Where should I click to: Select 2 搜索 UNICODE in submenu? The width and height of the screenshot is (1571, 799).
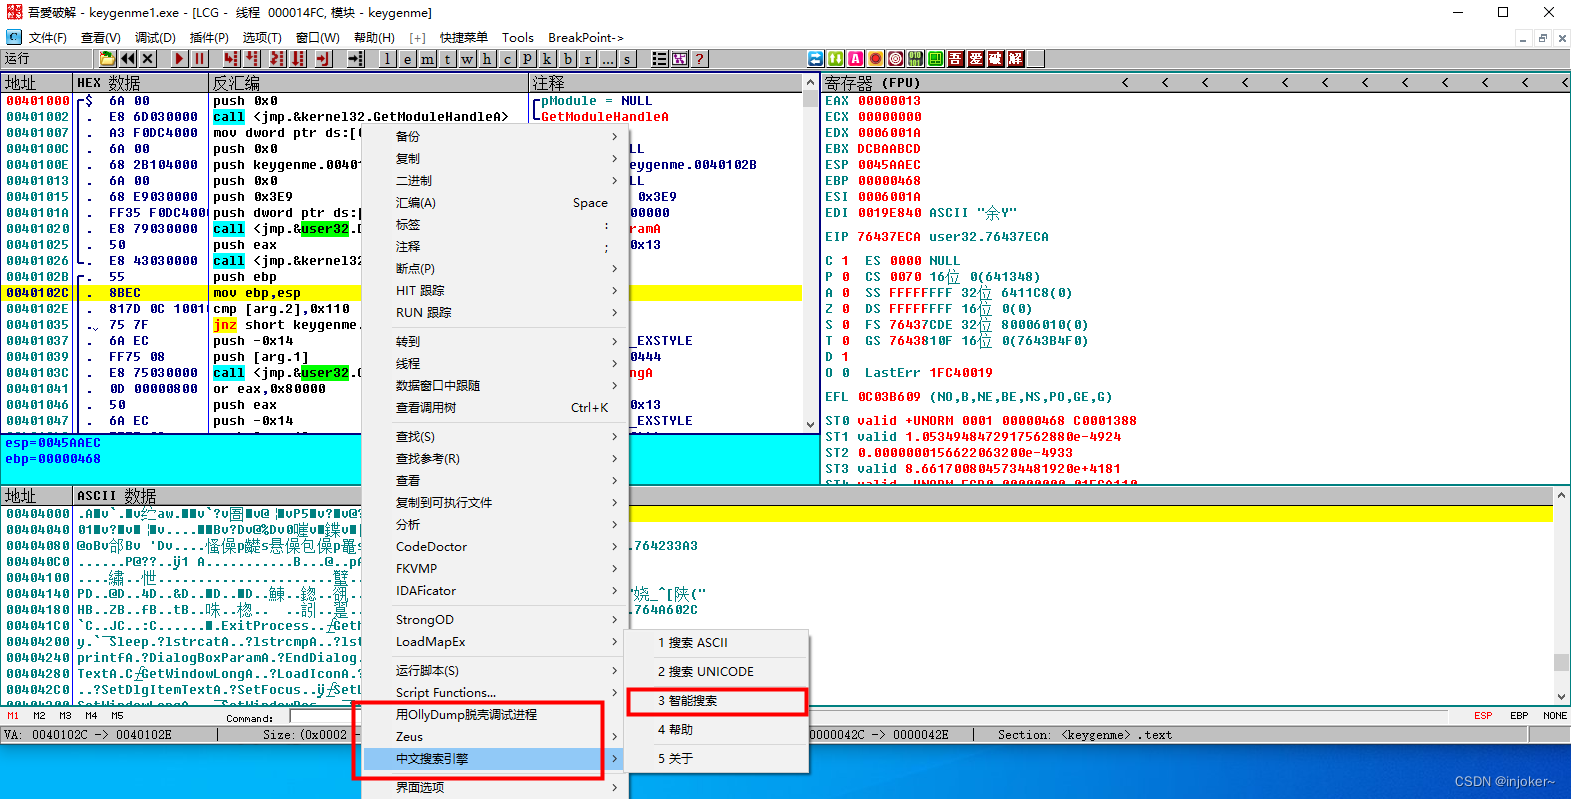point(717,672)
